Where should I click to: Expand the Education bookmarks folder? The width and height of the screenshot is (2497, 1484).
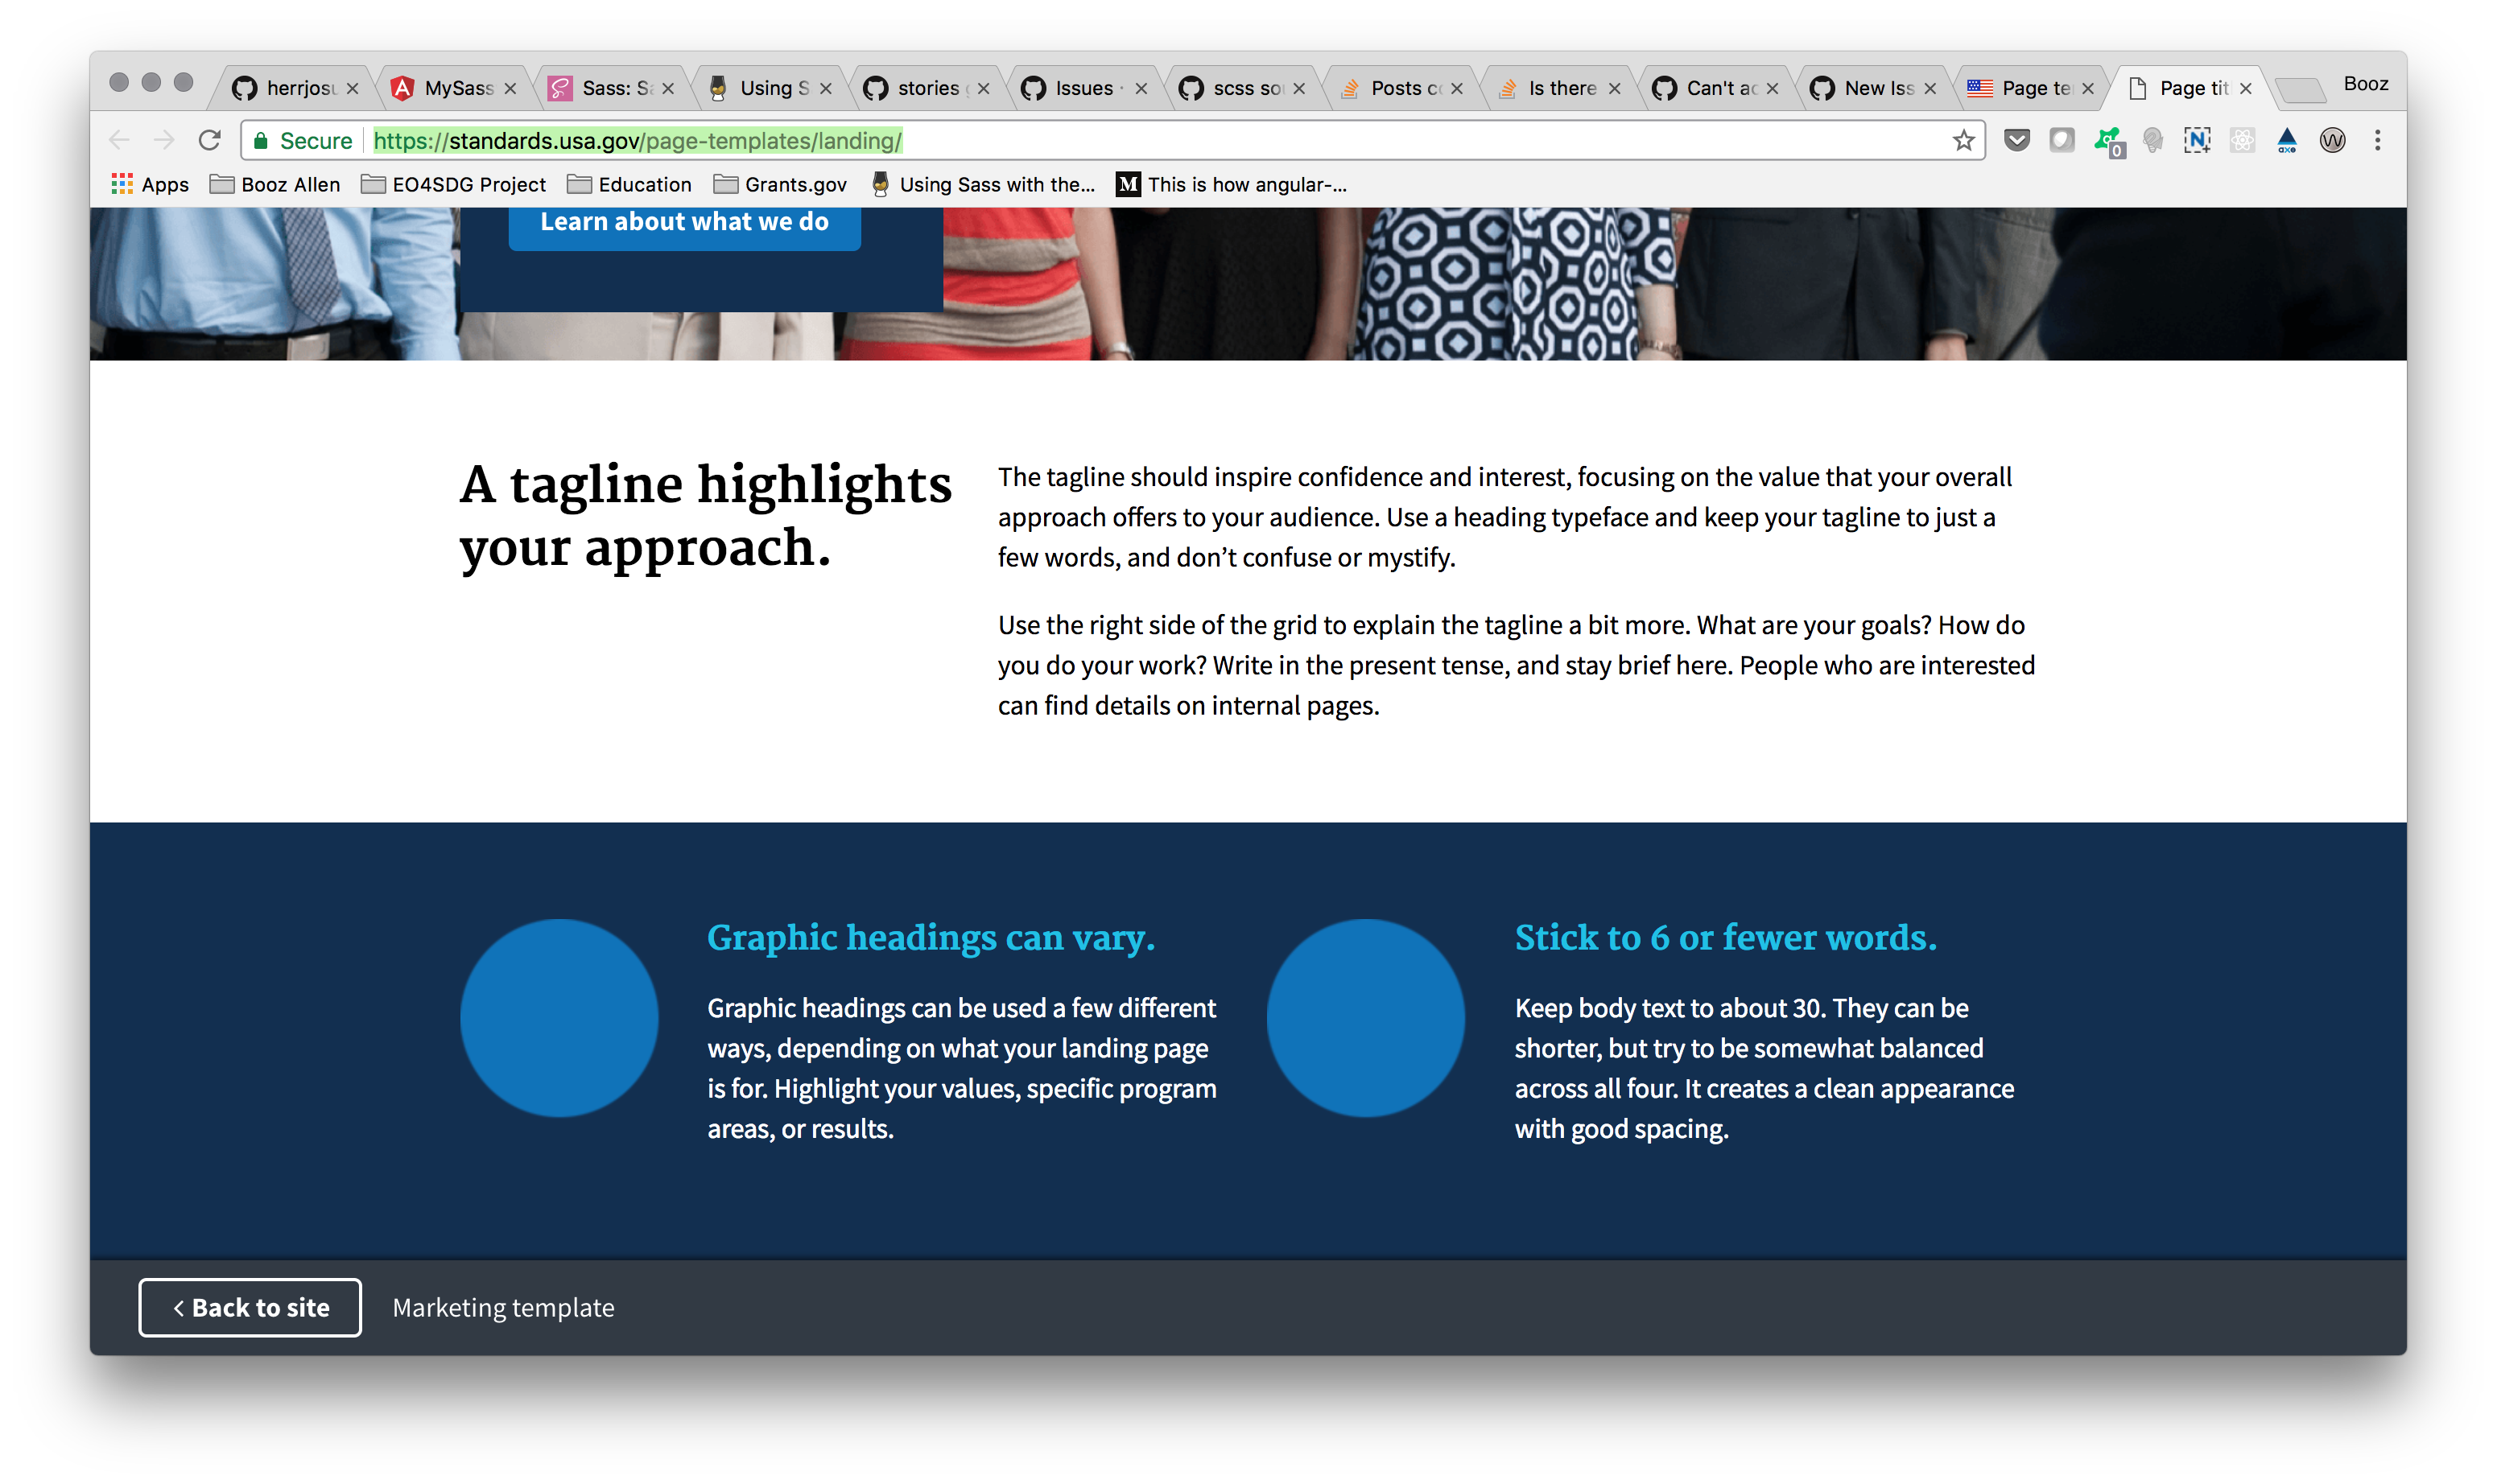tap(629, 184)
